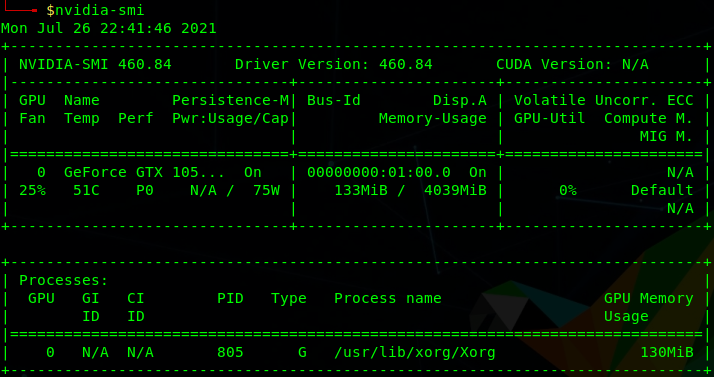The height and width of the screenshot is (377, 714).
Task: Click the Pwr:Usage/Cap header
Action: pyautogui.click(x=230, y=119)
